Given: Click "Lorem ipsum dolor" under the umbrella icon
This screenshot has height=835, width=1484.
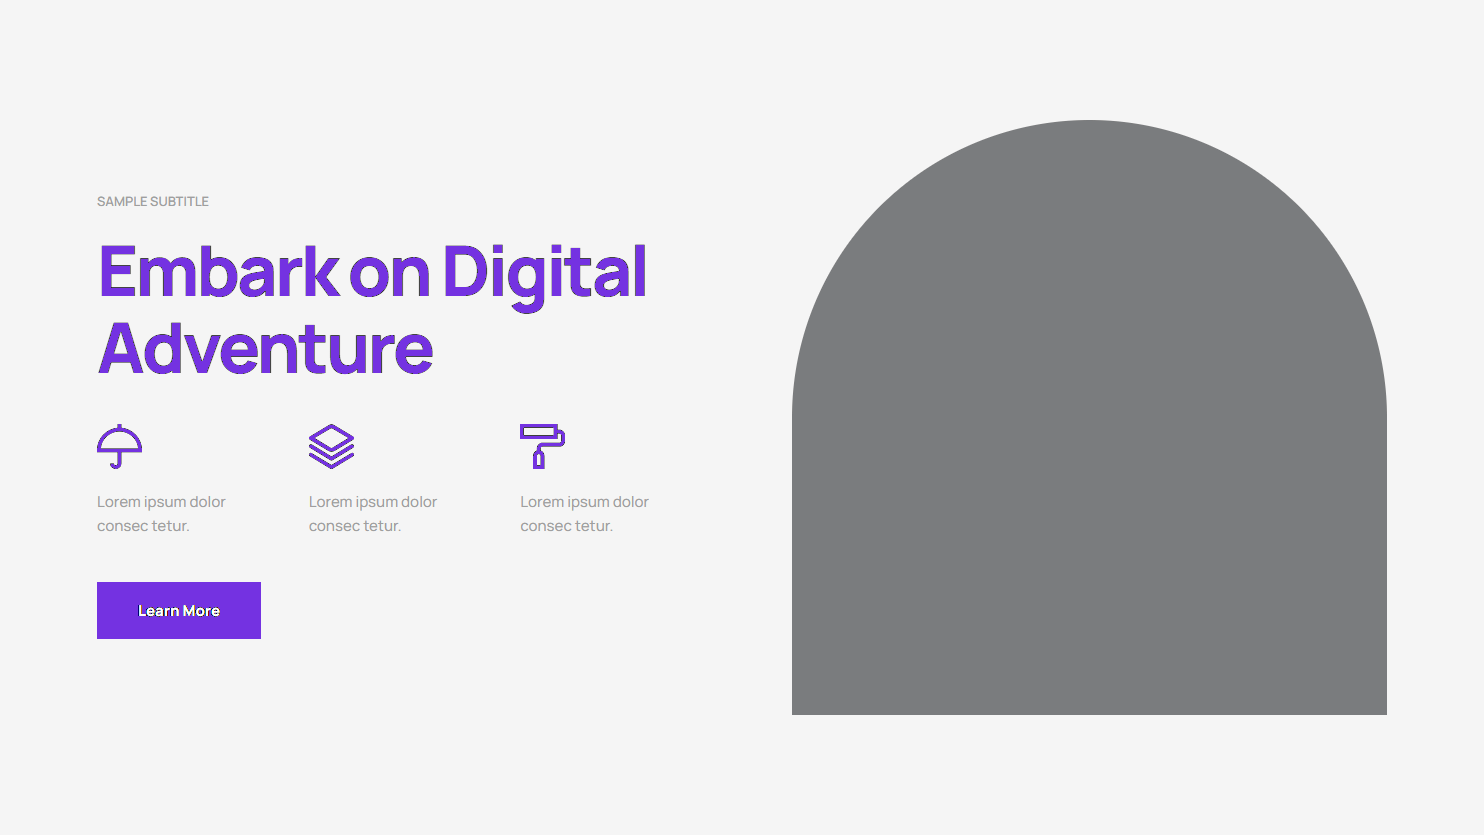Looking at the screenshot, I should pos(161,502).
